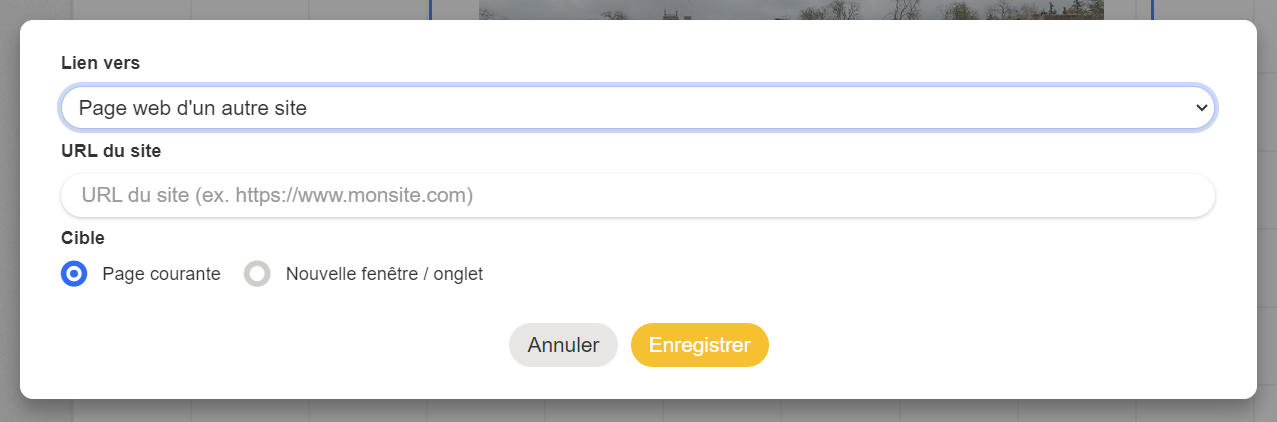Click the "URL du site" field label
The image size is (1277, 422).
tap(111, 151)
